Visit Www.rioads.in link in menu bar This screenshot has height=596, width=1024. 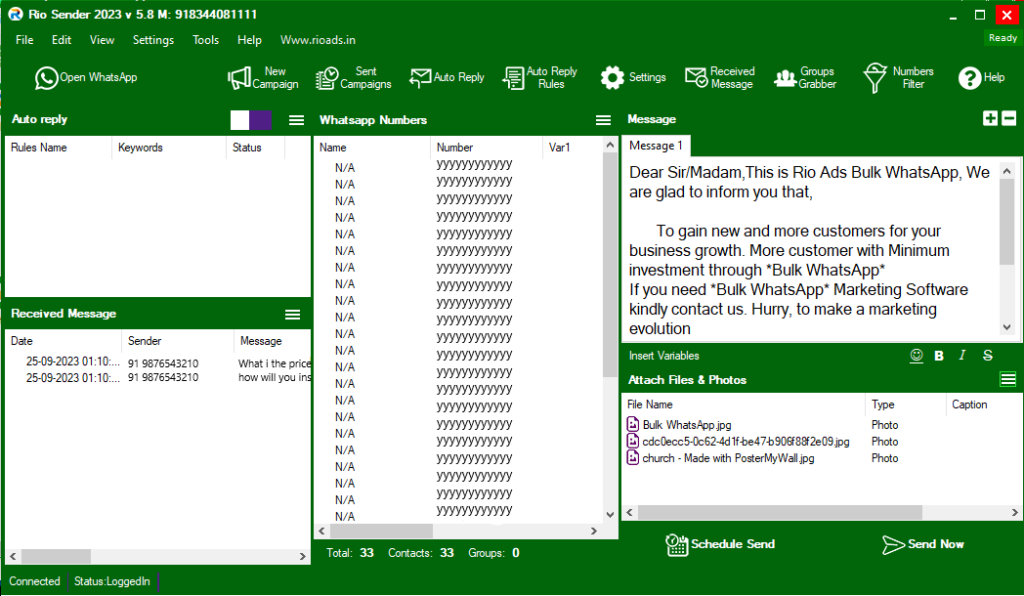(x=318, y=40)
